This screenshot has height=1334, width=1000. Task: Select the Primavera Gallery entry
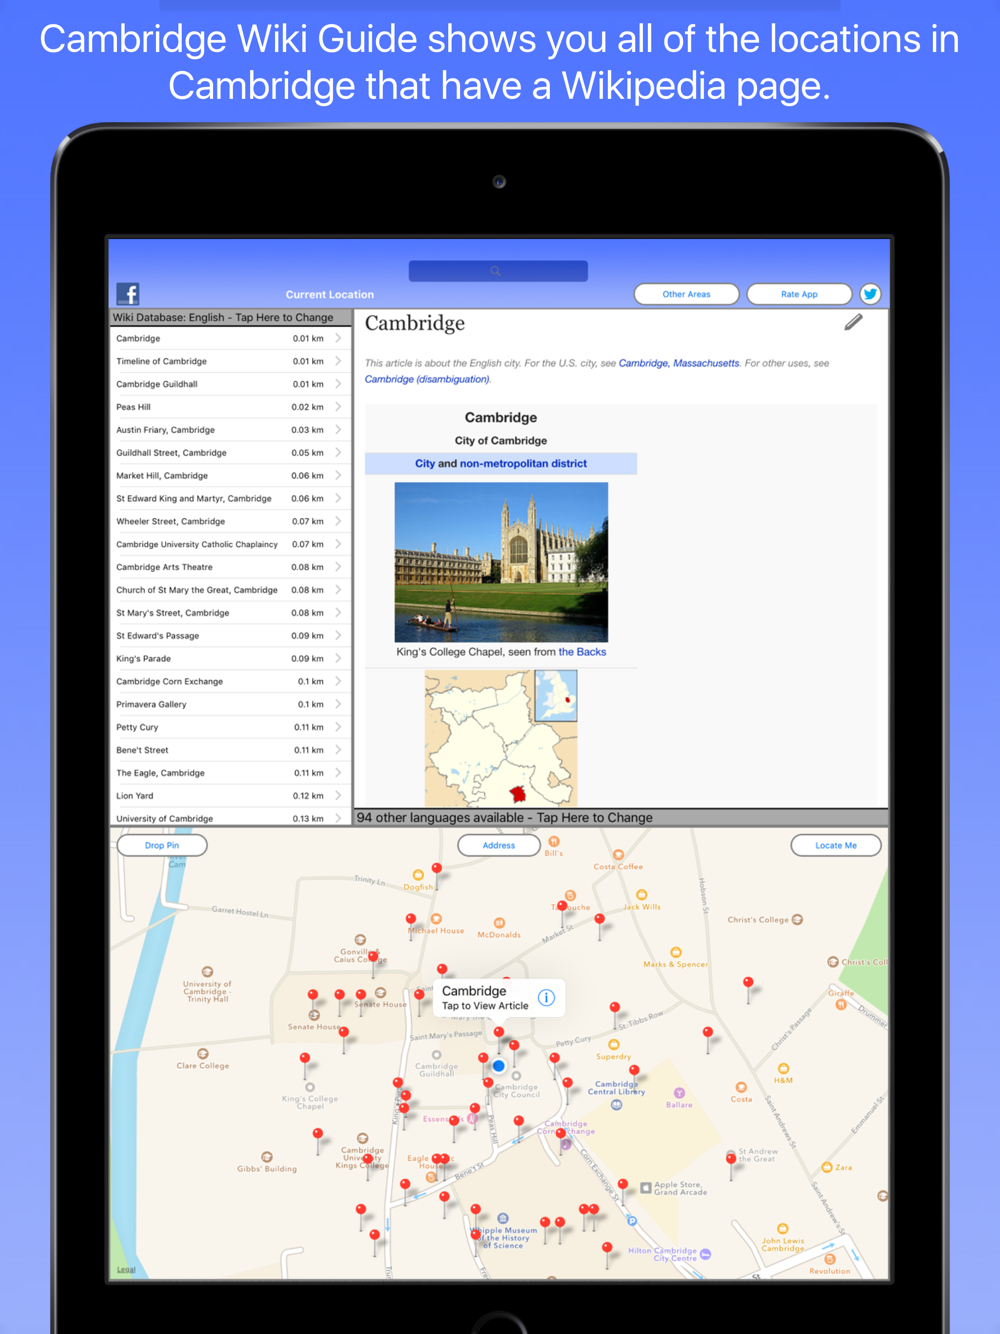coord(229,704)
